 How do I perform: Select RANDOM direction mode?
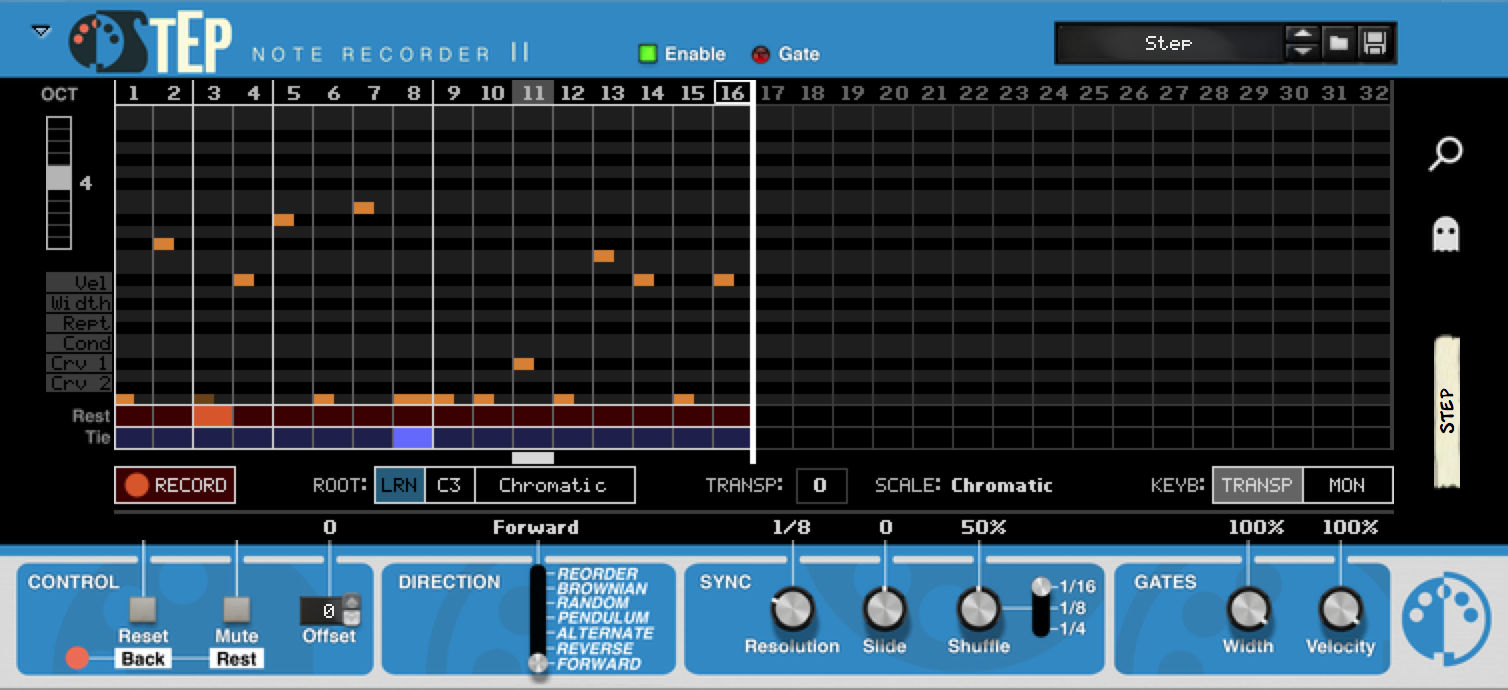(593, 603)
